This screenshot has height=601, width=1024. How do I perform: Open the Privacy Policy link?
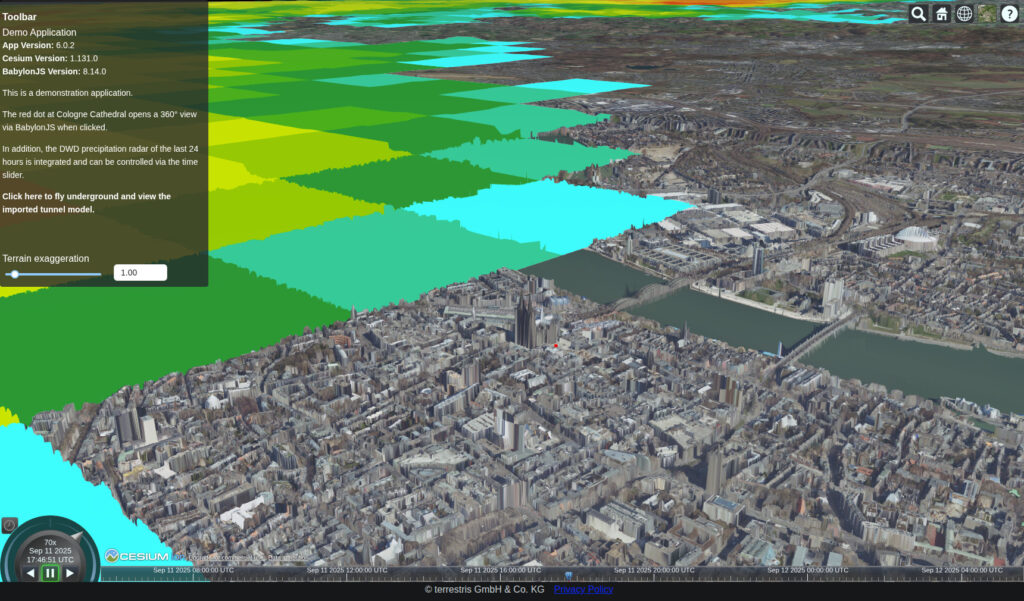tap(583, 590)
